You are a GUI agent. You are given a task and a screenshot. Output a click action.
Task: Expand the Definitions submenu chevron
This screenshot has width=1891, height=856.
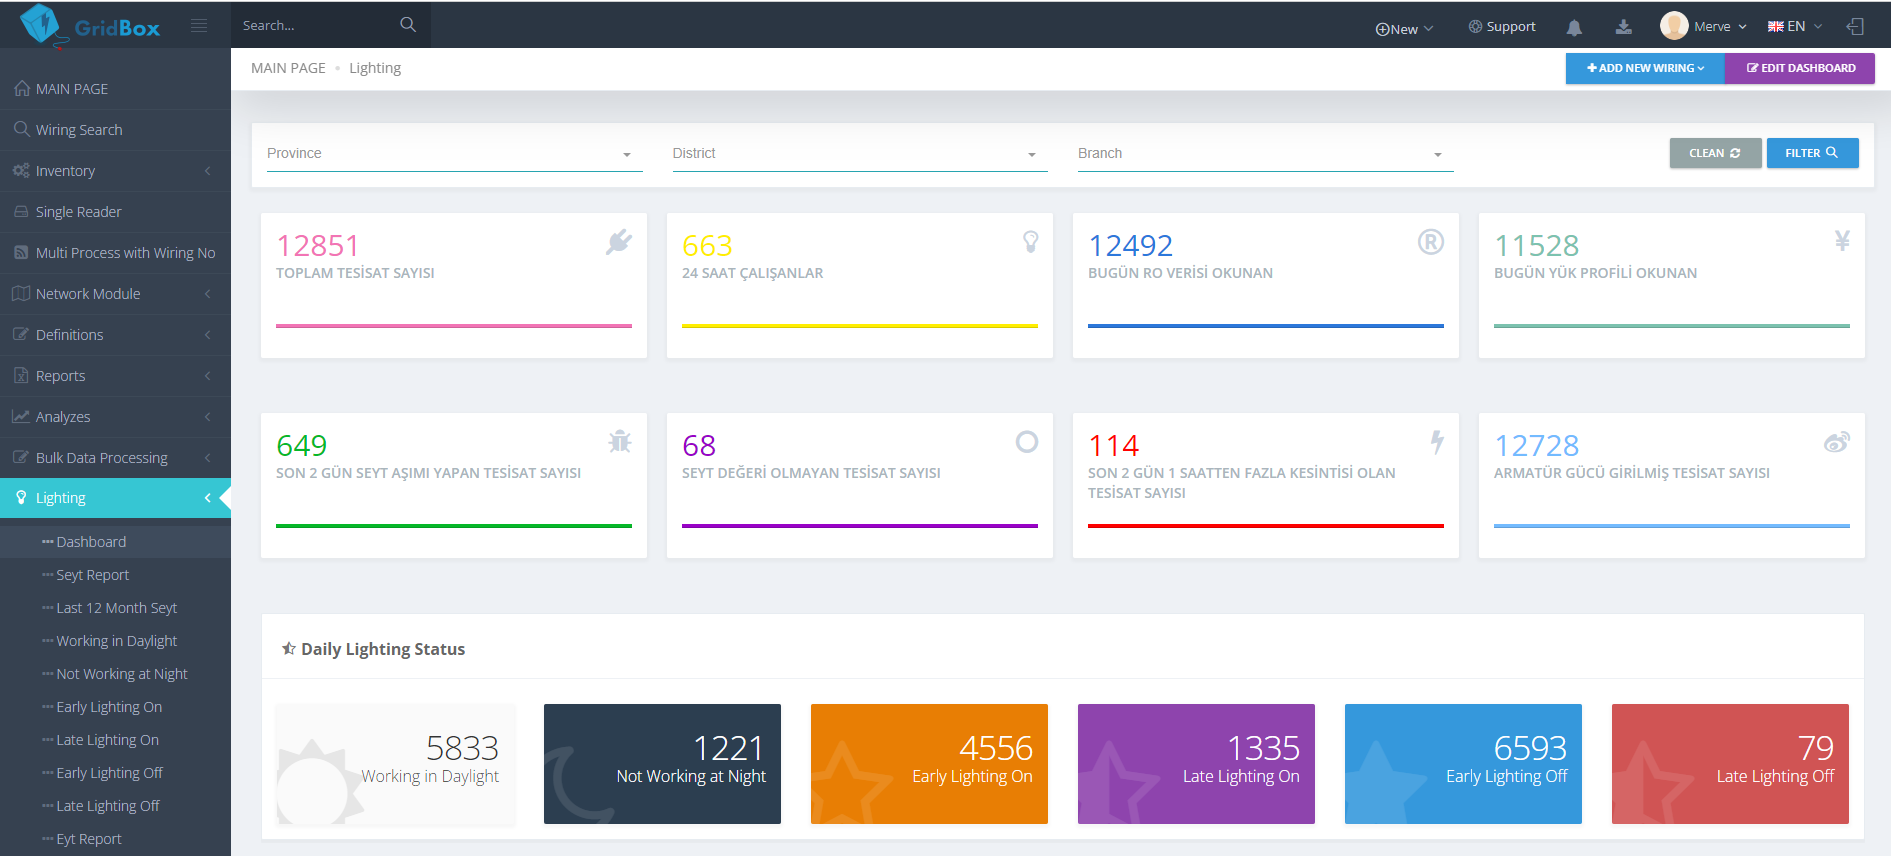click(x=208, y=335)
